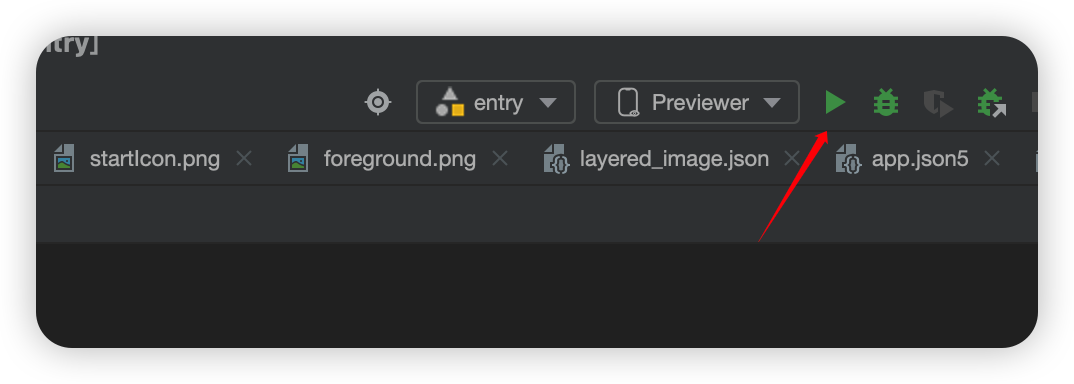Expand the arrow beside entry module
1074x384 pixels.
coord(547,103)
